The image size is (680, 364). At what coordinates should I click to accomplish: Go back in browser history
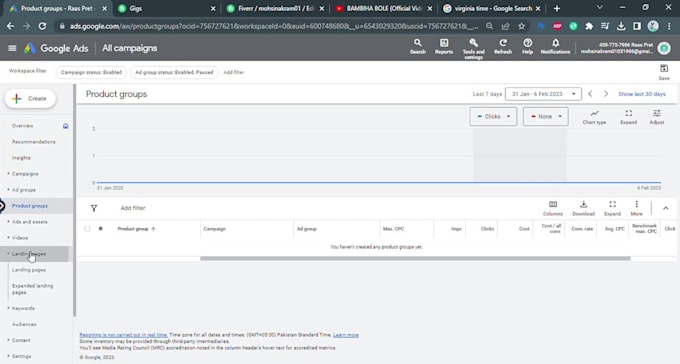point(10,26)
